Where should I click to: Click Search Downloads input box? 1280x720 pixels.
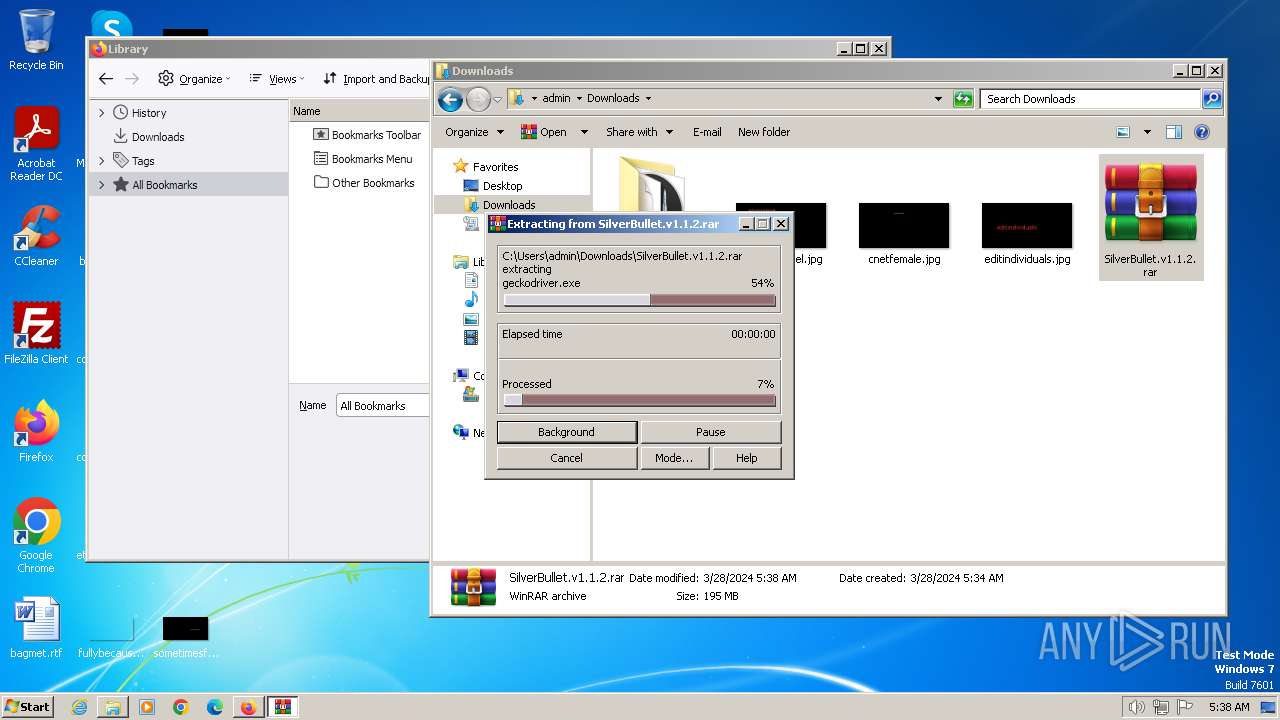tap(1090, 99)
